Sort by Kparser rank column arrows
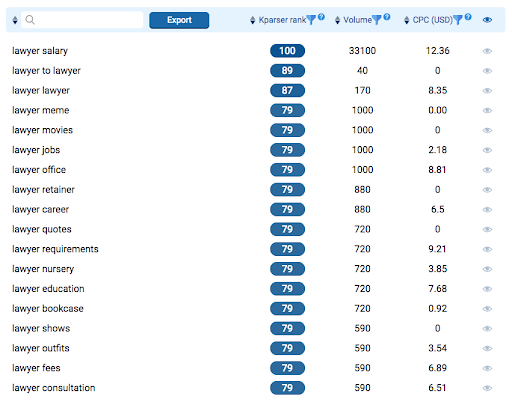This screenshot has width=512, height=396. click(252, 20)
